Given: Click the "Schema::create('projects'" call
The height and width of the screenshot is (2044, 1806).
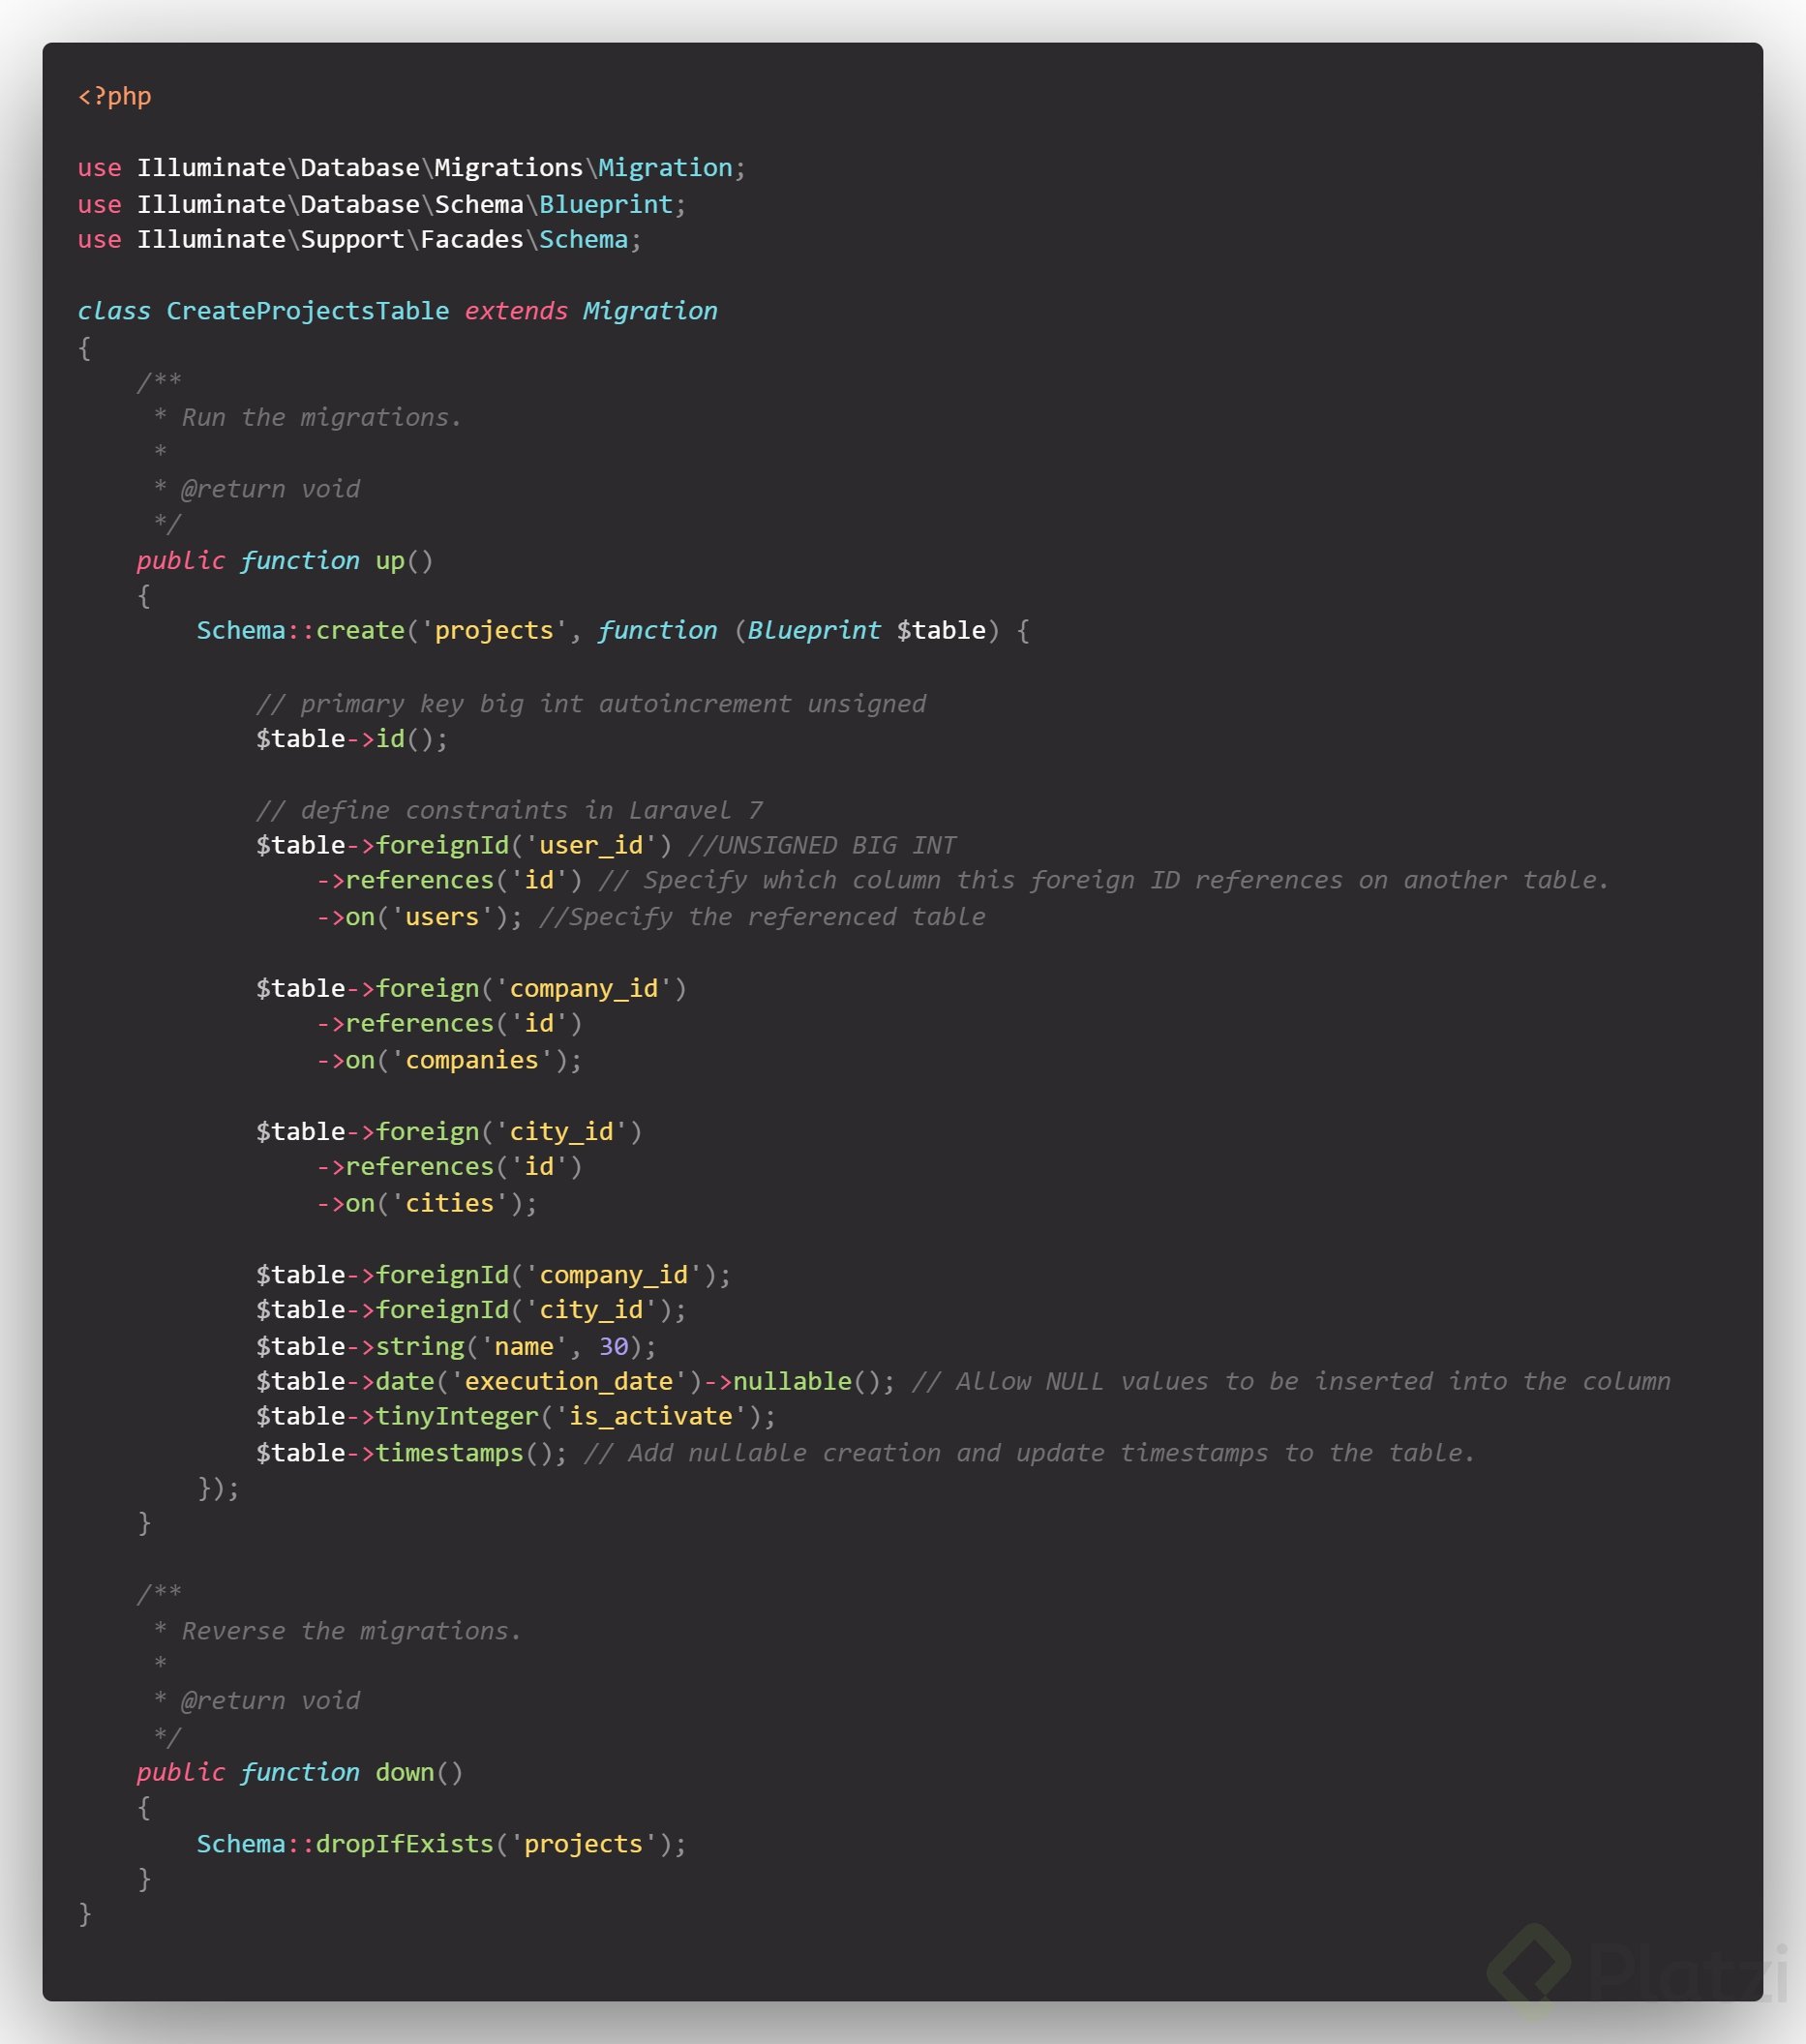Looking at the screenshot, I should pos(382,631).
